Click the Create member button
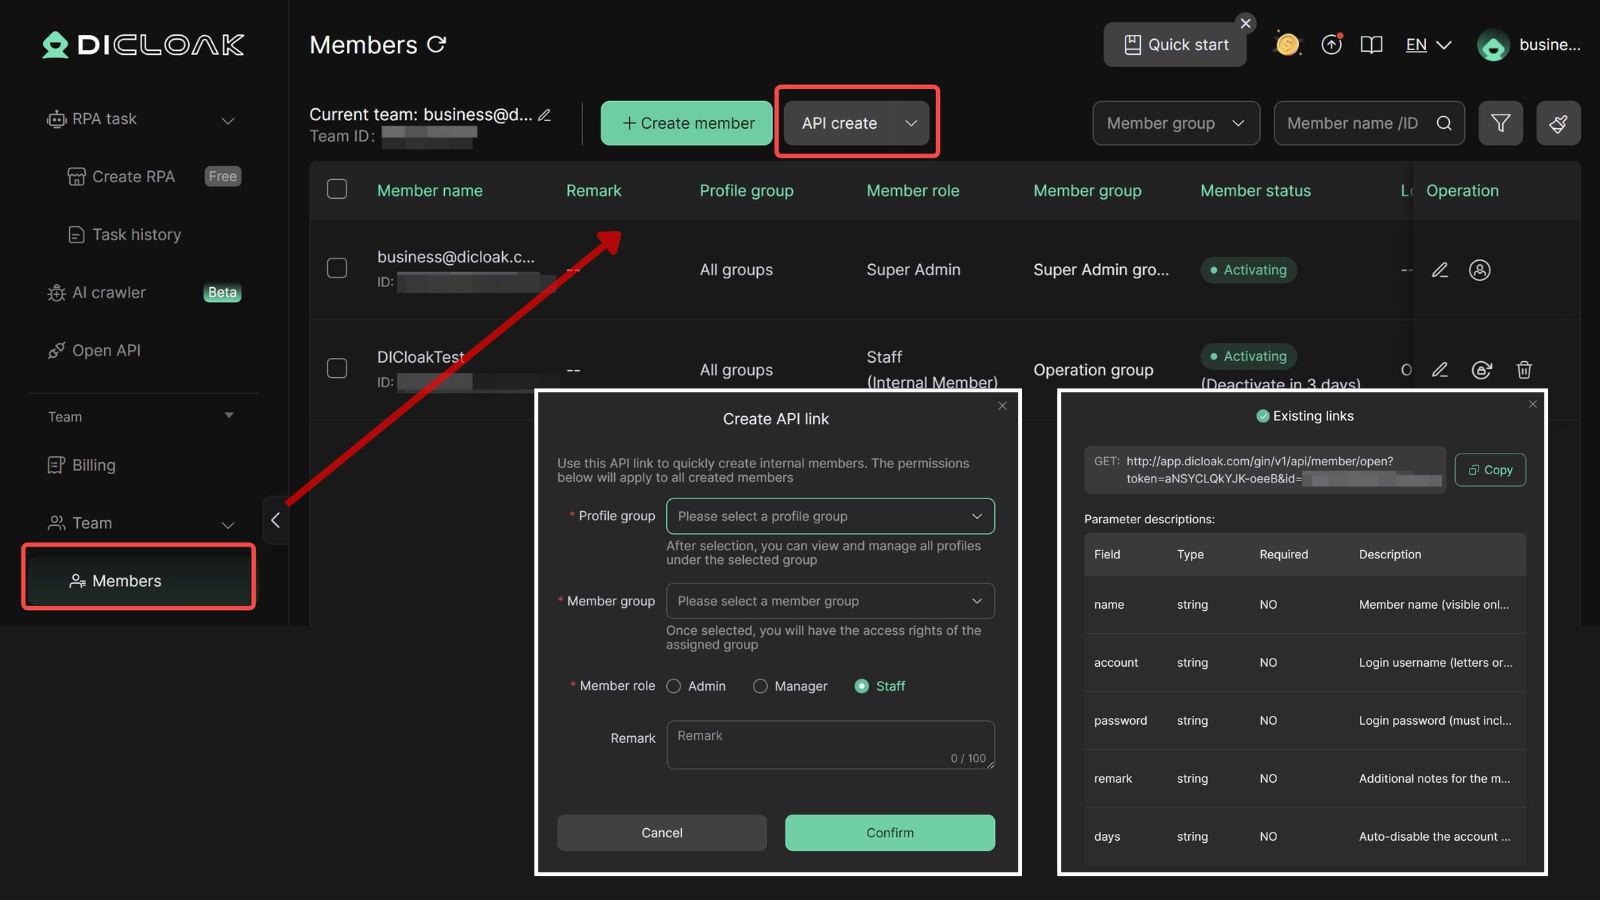The image size is (1600, 900). coord(687,123)
